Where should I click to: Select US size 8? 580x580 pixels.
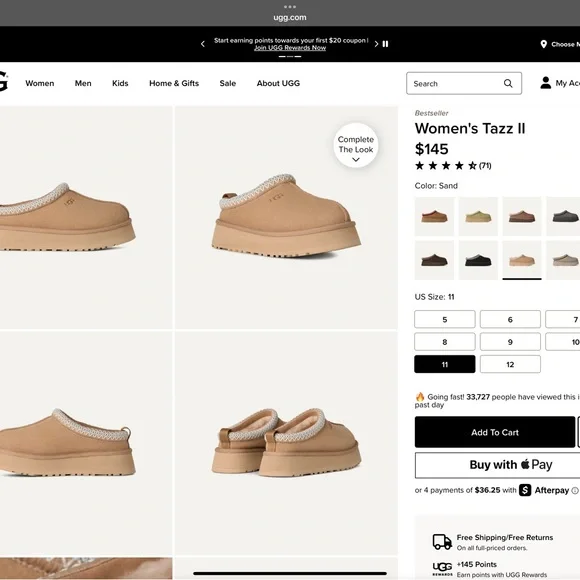445,342
